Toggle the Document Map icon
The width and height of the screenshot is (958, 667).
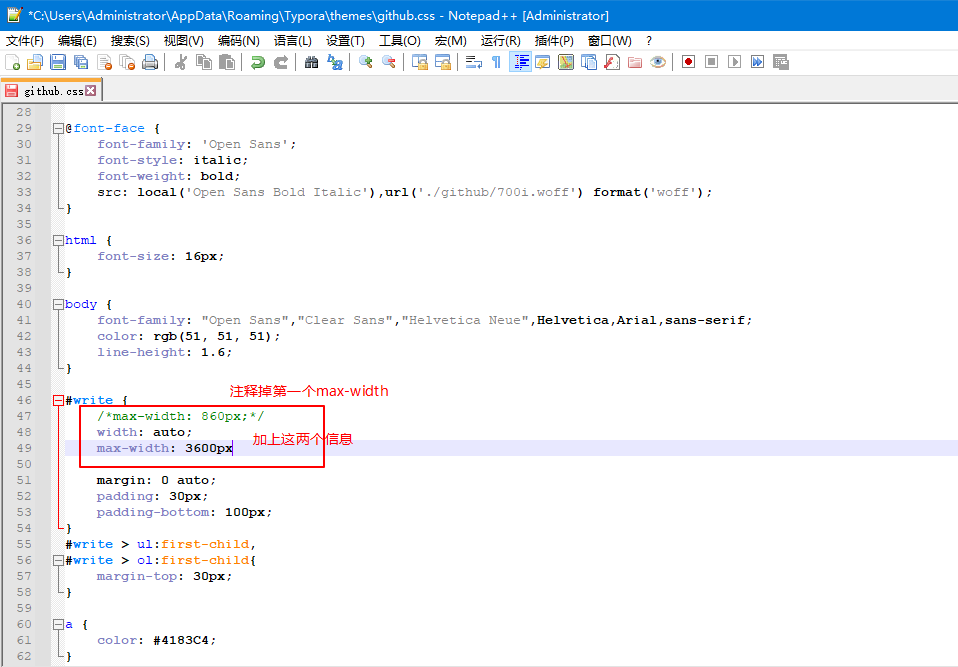tap(566, 62)
